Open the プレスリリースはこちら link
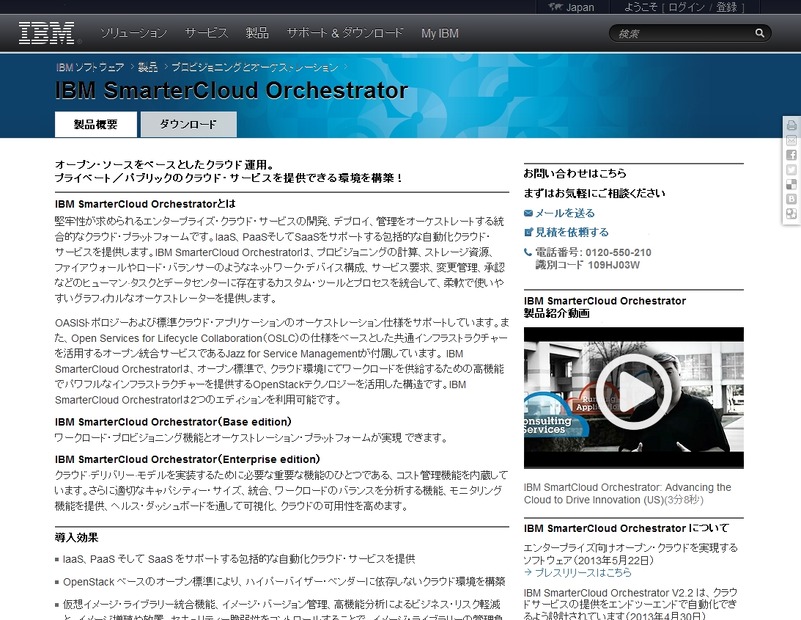 [x=583, y=573]
